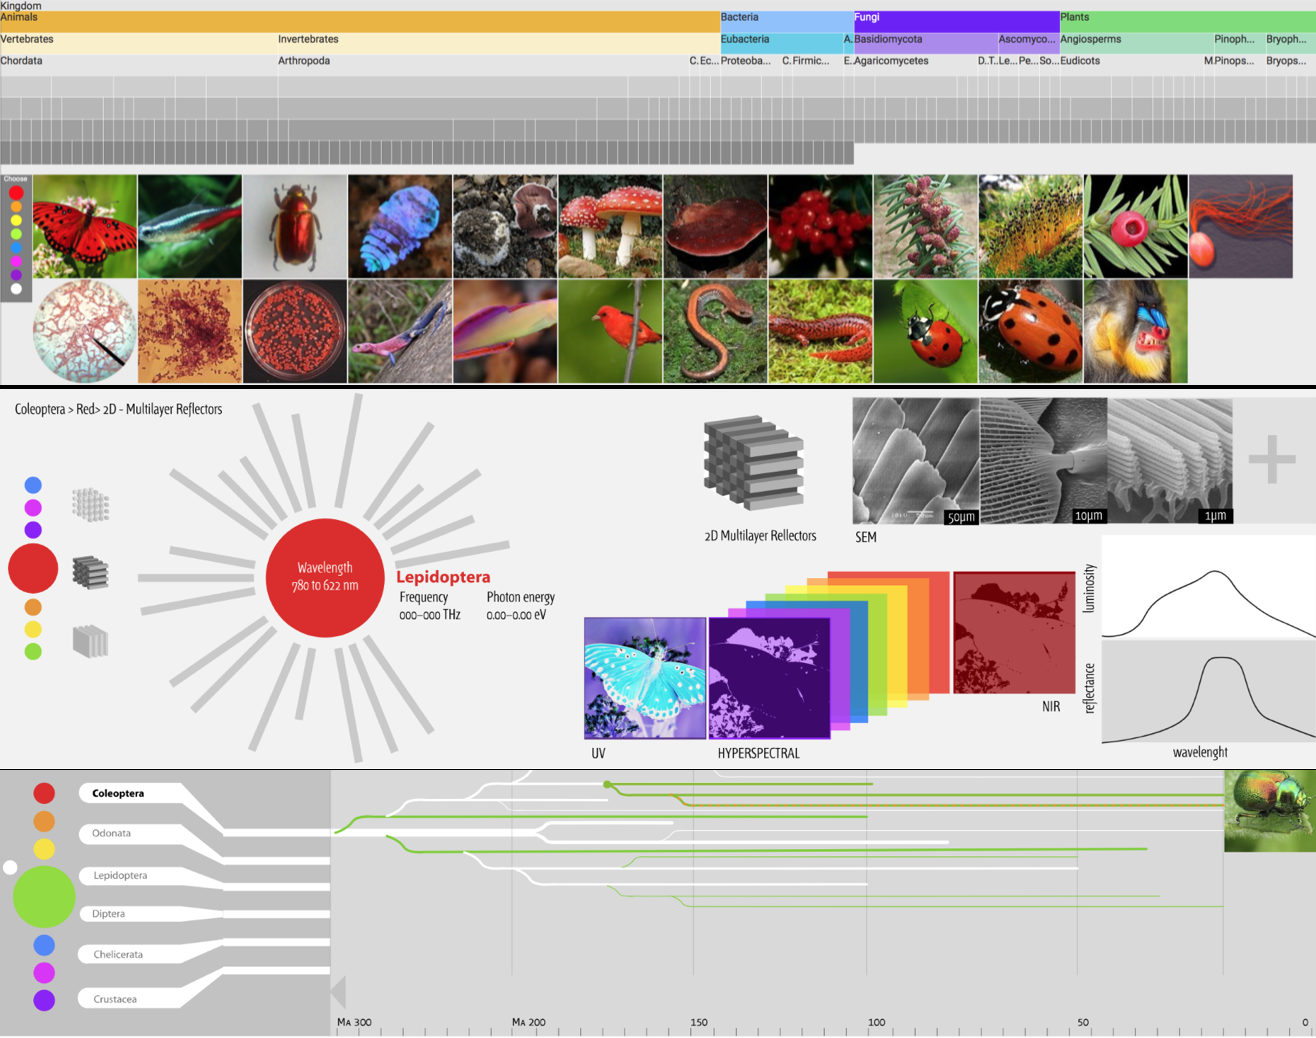The width and height of the screenshot is (1316, 1038).
Task: Click the red Wavelength circle
Action: click(x=325, y=577)
